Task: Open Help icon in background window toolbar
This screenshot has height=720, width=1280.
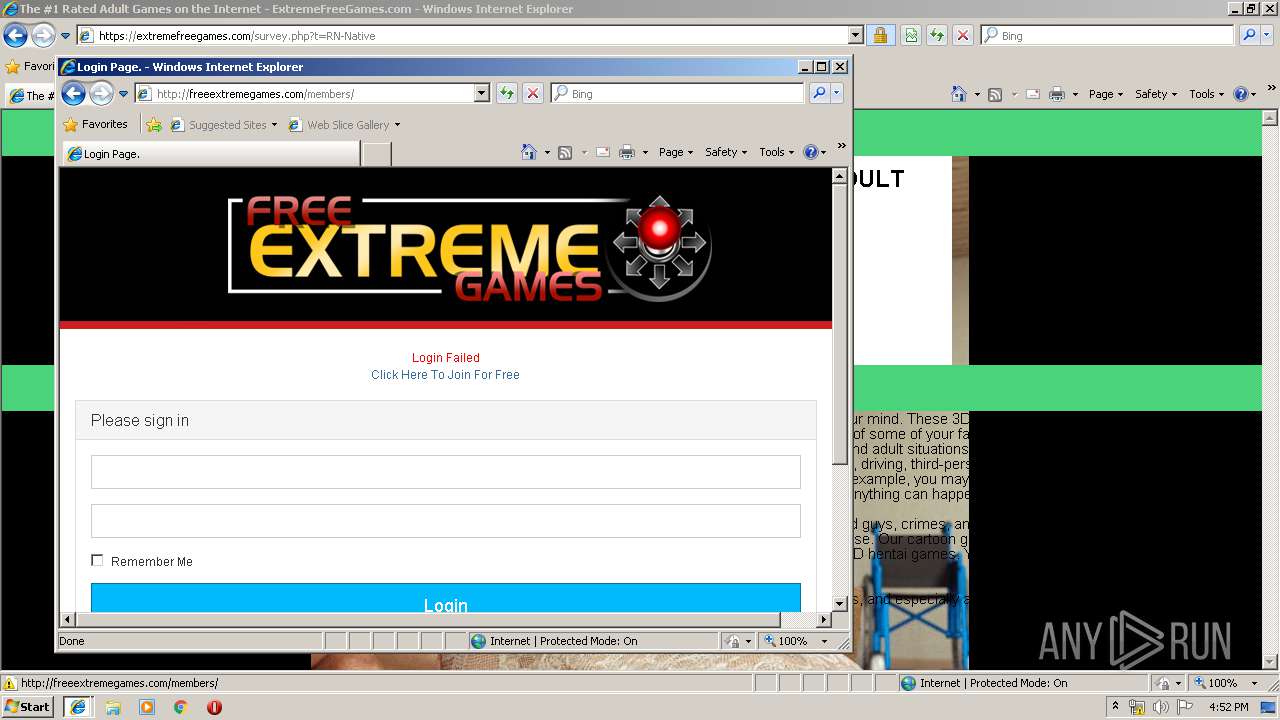Action: [x=1241, y=94]
